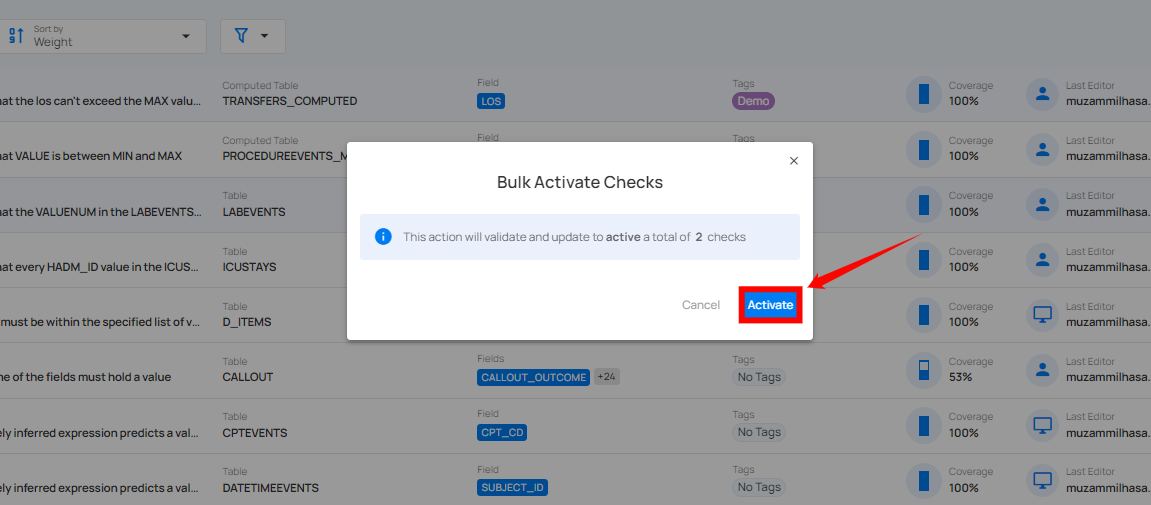The image size is (1151, 505).
Task: Click the HADM_ID value in the ICUSTAYS description
Action: tap(100, 267)
